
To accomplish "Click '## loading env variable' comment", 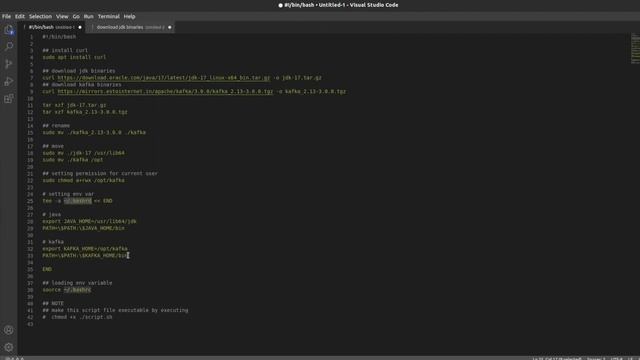I will pos(77,283).
